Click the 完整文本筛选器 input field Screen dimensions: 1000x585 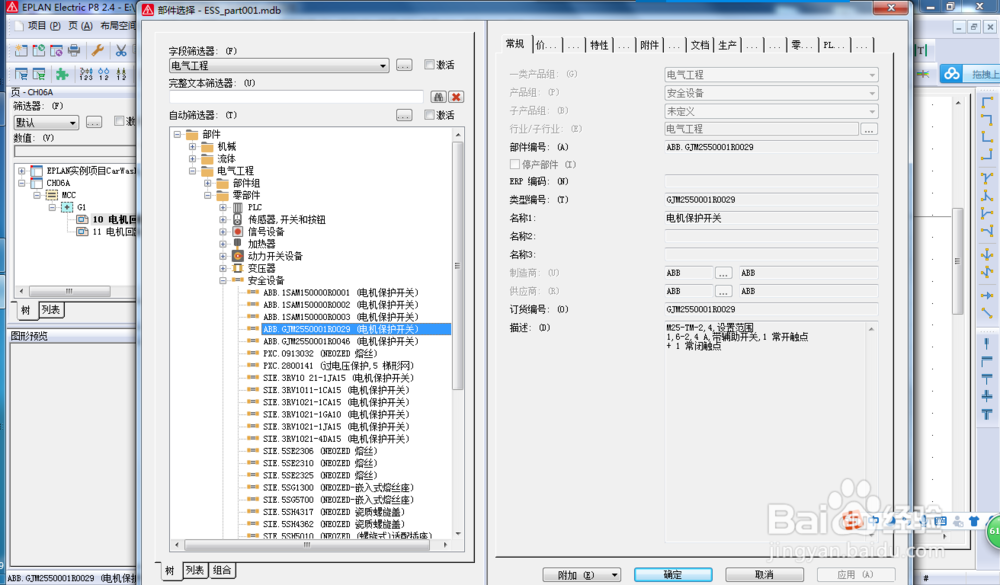click(296, 97)
